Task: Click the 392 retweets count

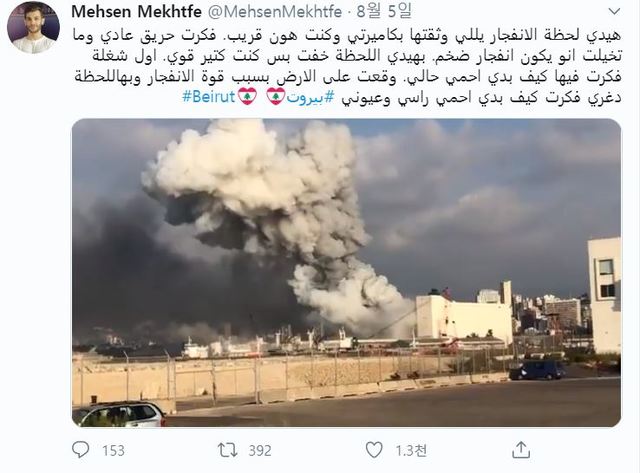Action: point(260,451)
